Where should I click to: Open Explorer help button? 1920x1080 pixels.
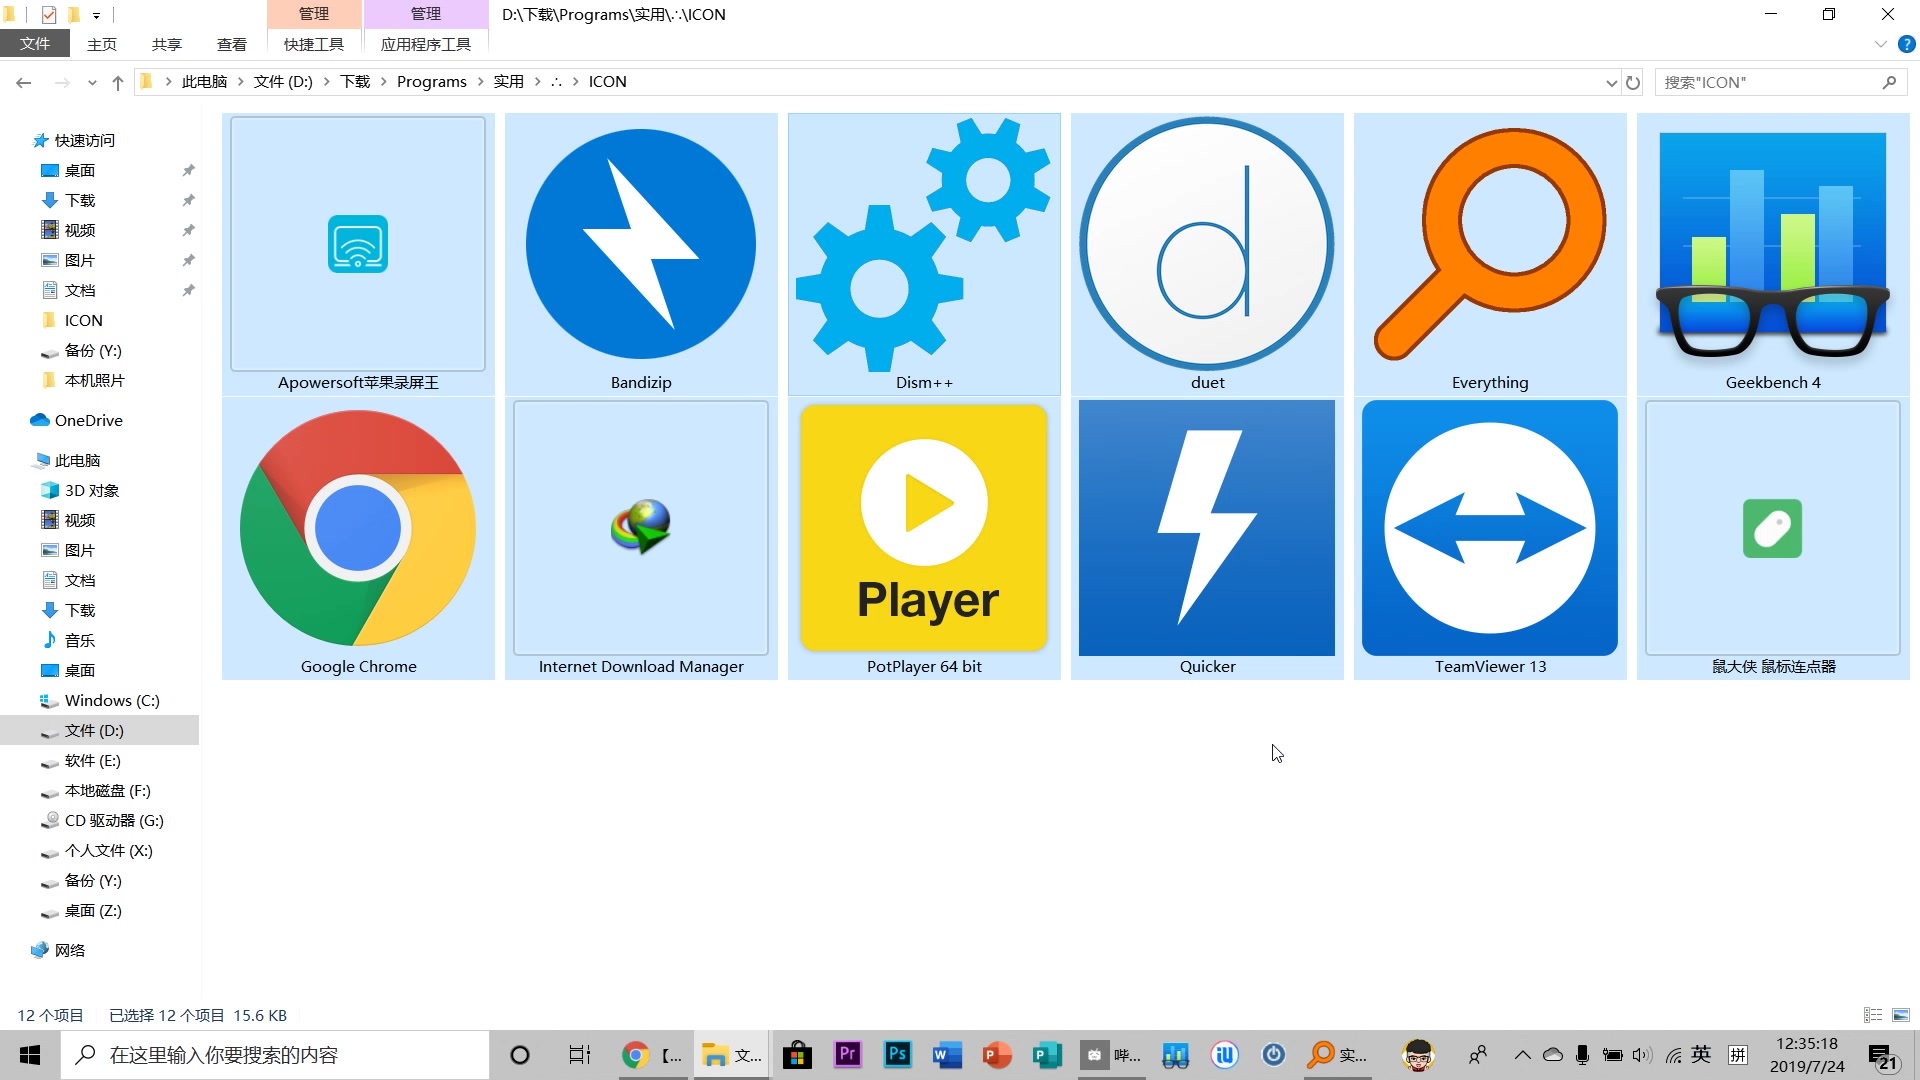pos(1907,44)
